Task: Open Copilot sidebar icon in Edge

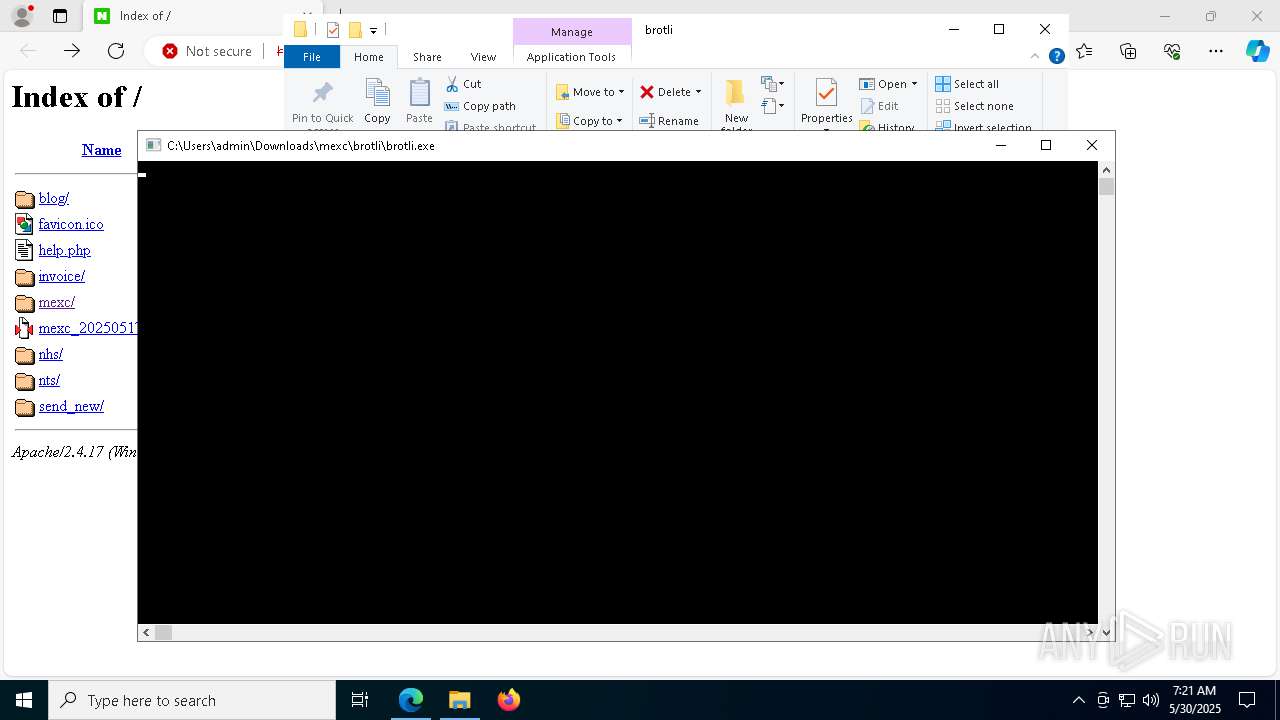Action: (x=1258, y=51)
